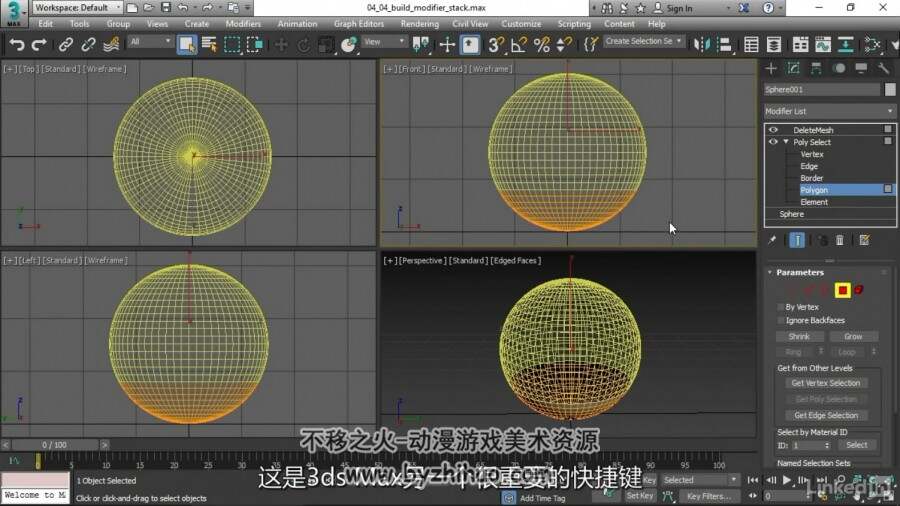This screenshot has height=506, width=900.
Task: Click the Play Animation button
Action: click(x=787, y=480)
